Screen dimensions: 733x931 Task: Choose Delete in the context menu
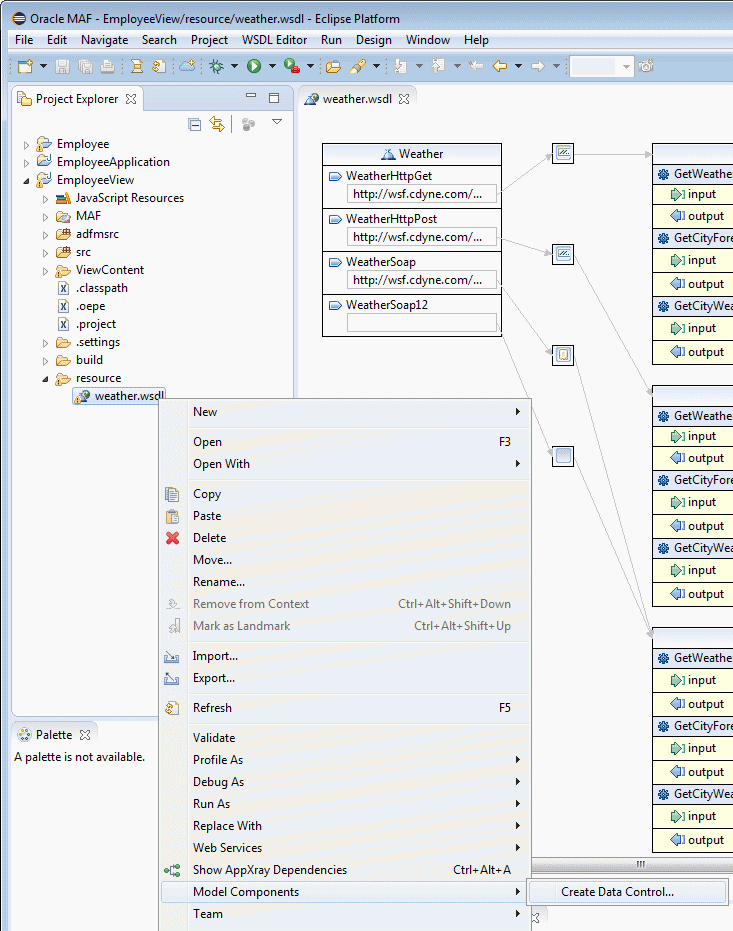[x=345, y=538]
